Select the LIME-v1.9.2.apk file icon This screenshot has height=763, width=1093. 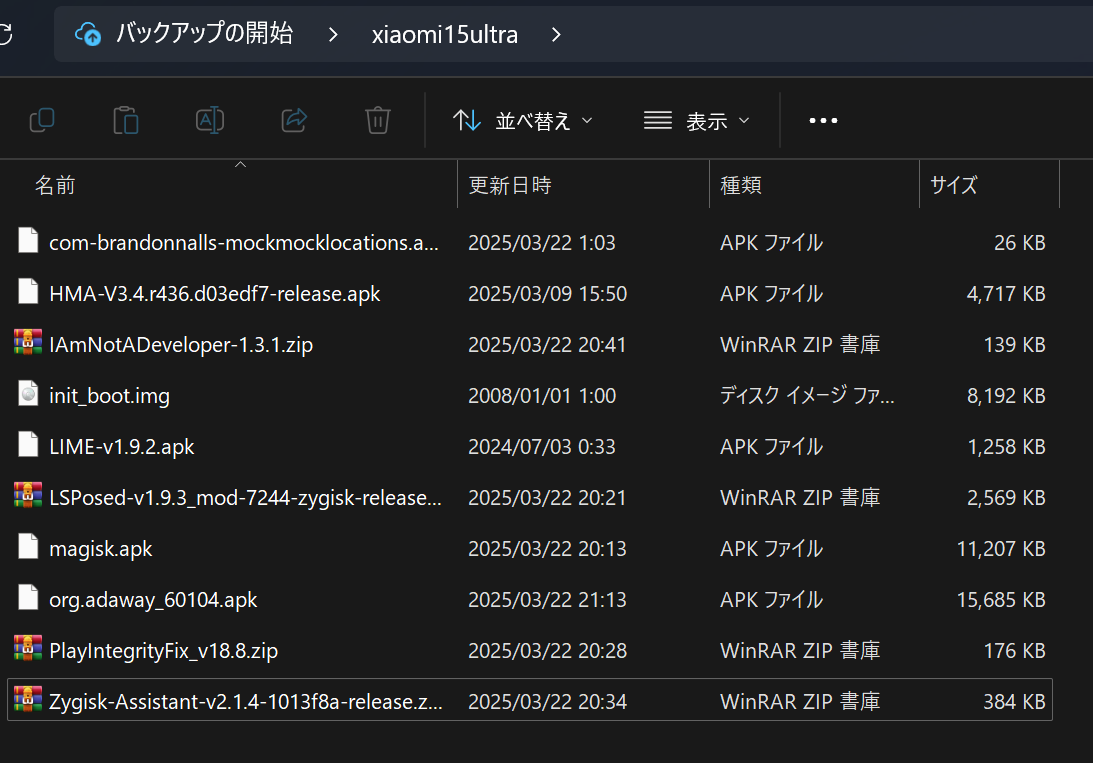coord(28,445)
